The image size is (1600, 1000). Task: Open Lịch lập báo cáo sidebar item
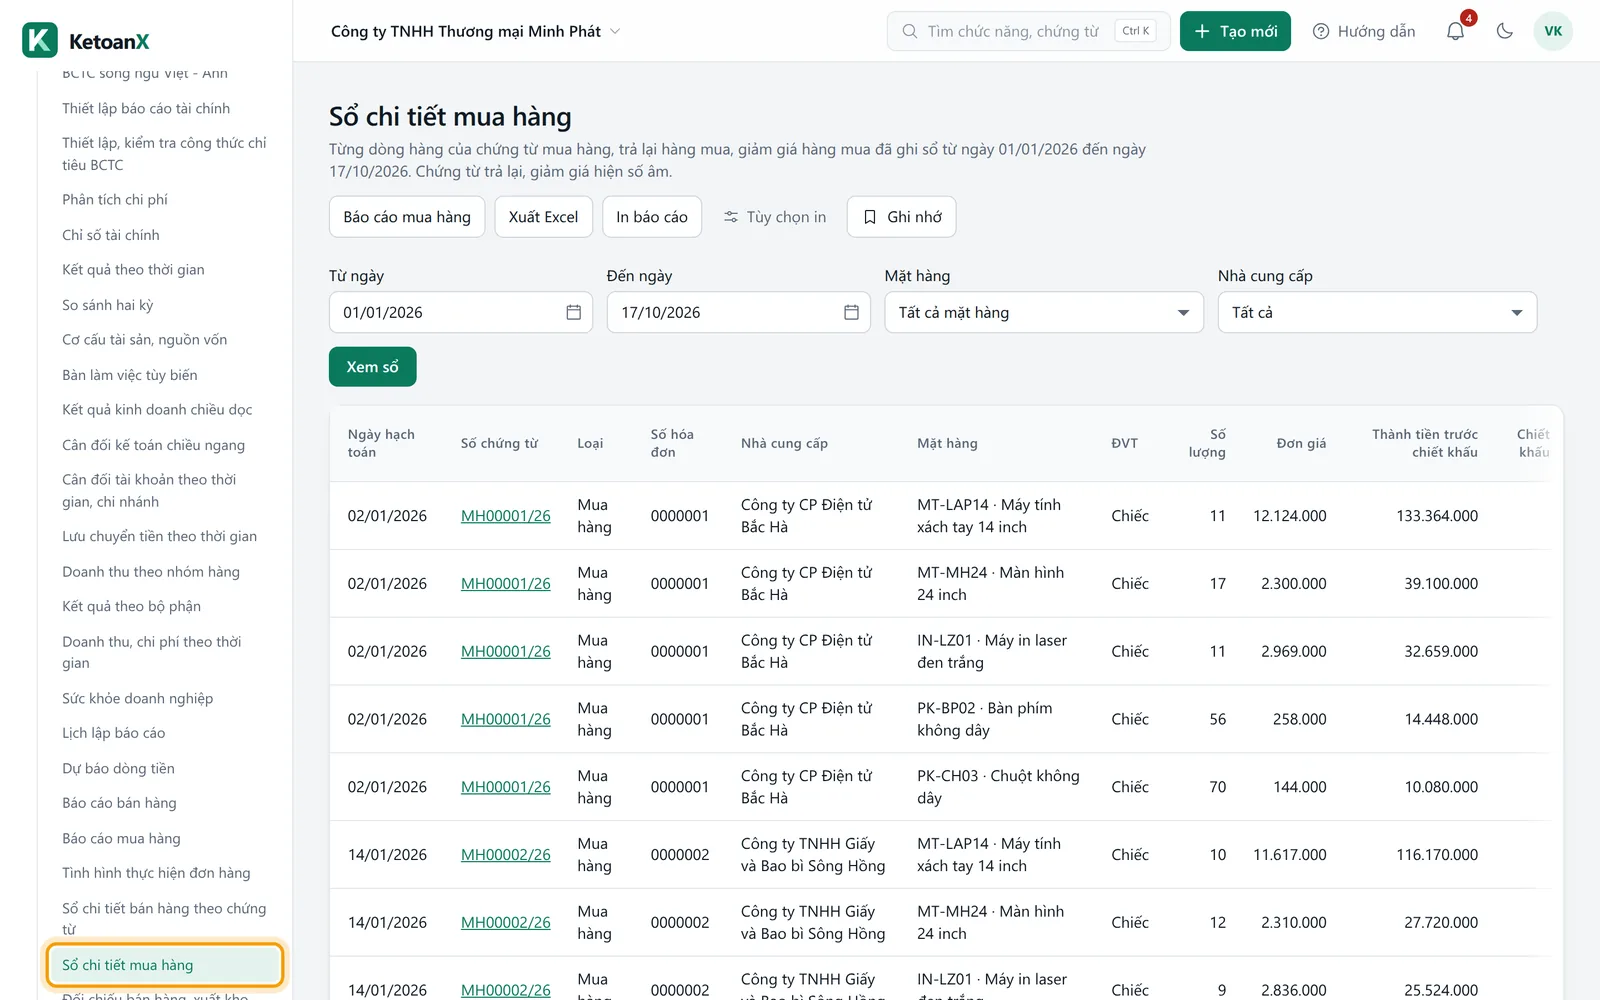114,733
